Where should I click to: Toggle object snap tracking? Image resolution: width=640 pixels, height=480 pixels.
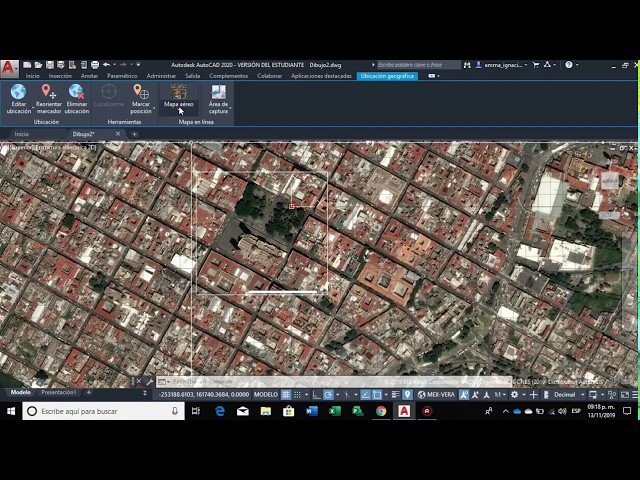pos(365,395)
